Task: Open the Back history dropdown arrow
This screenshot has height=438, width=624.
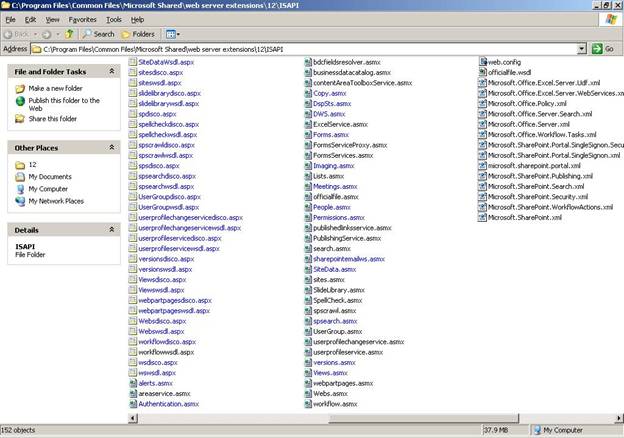Action: 35,35
